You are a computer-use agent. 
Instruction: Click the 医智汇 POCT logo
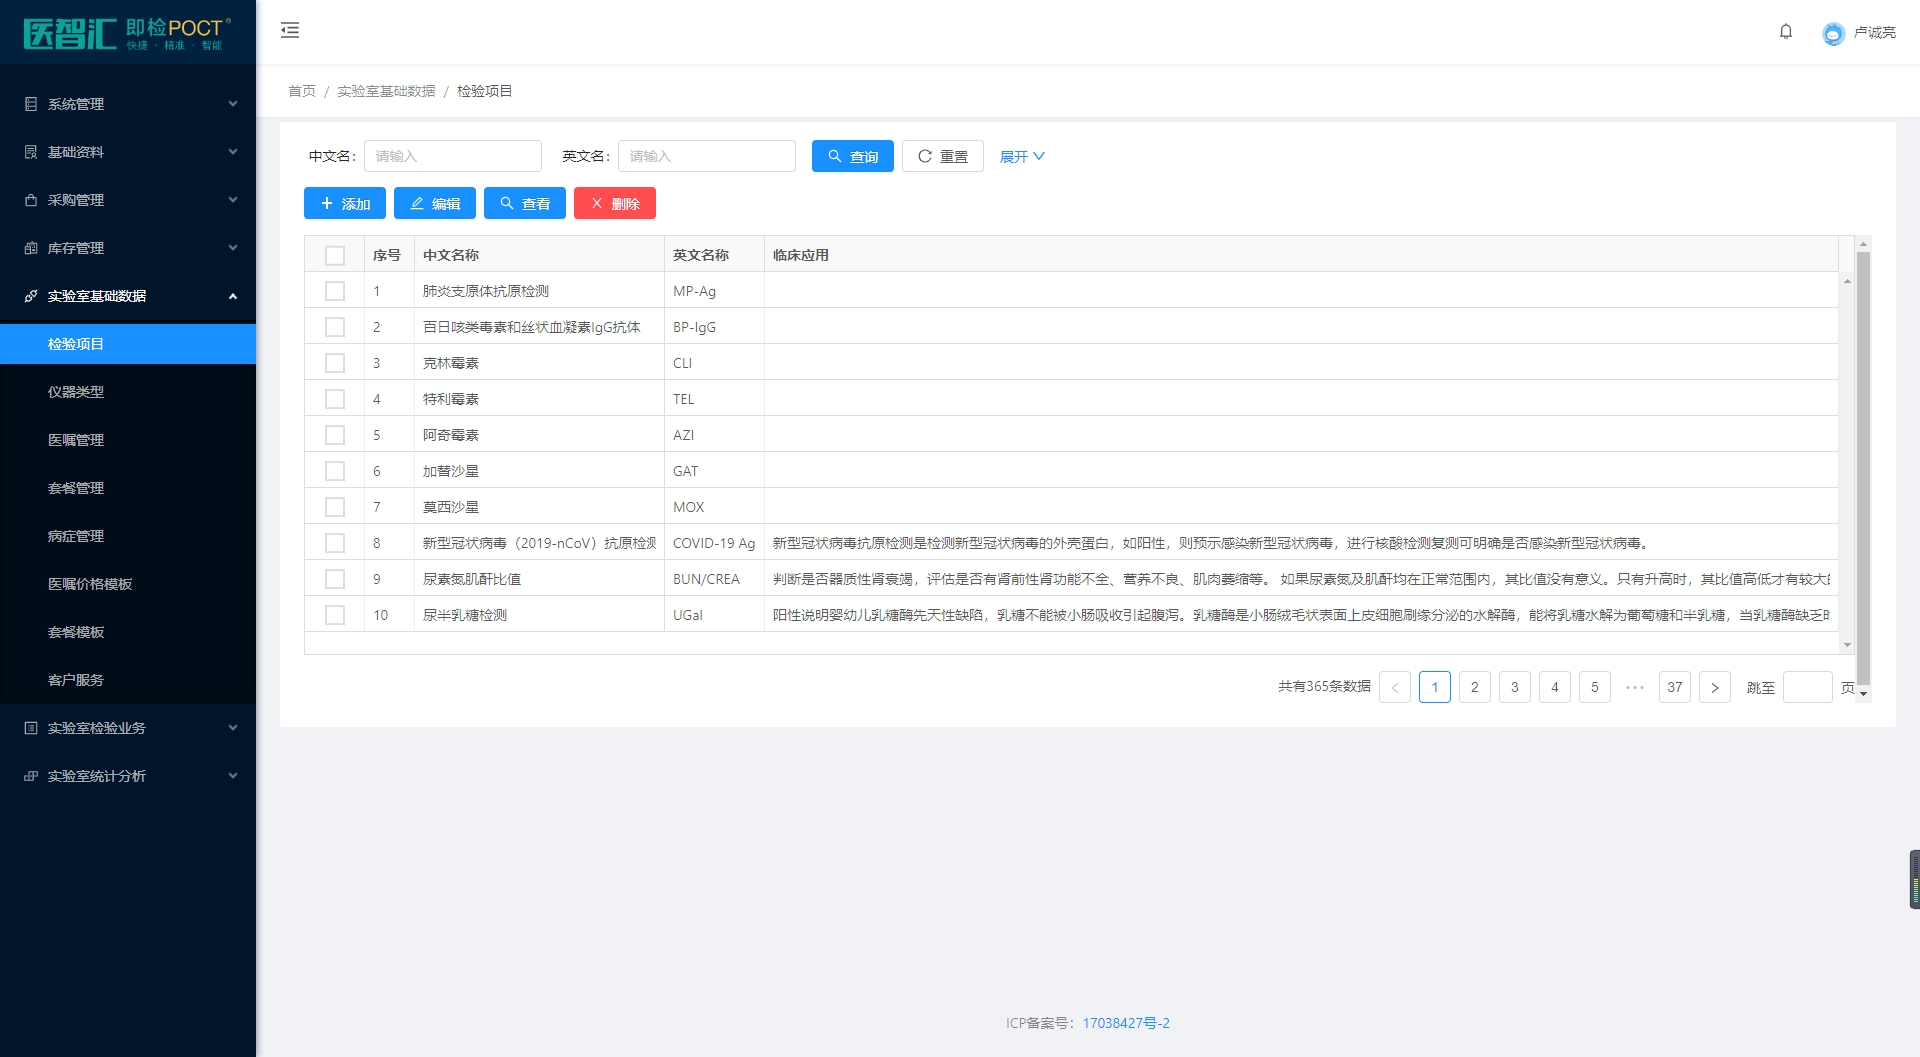pyautogui.click(x=127, y=33)
